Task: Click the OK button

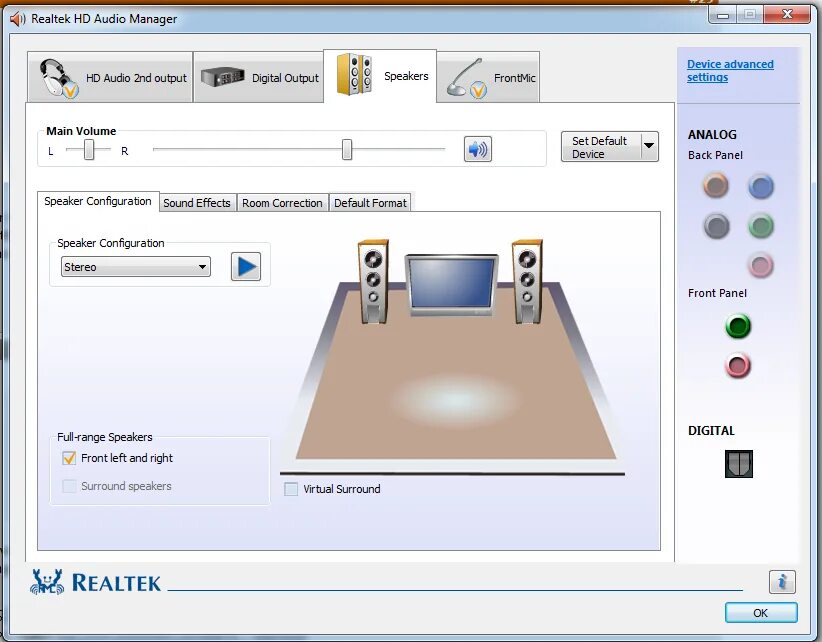Action: (761, 613)
